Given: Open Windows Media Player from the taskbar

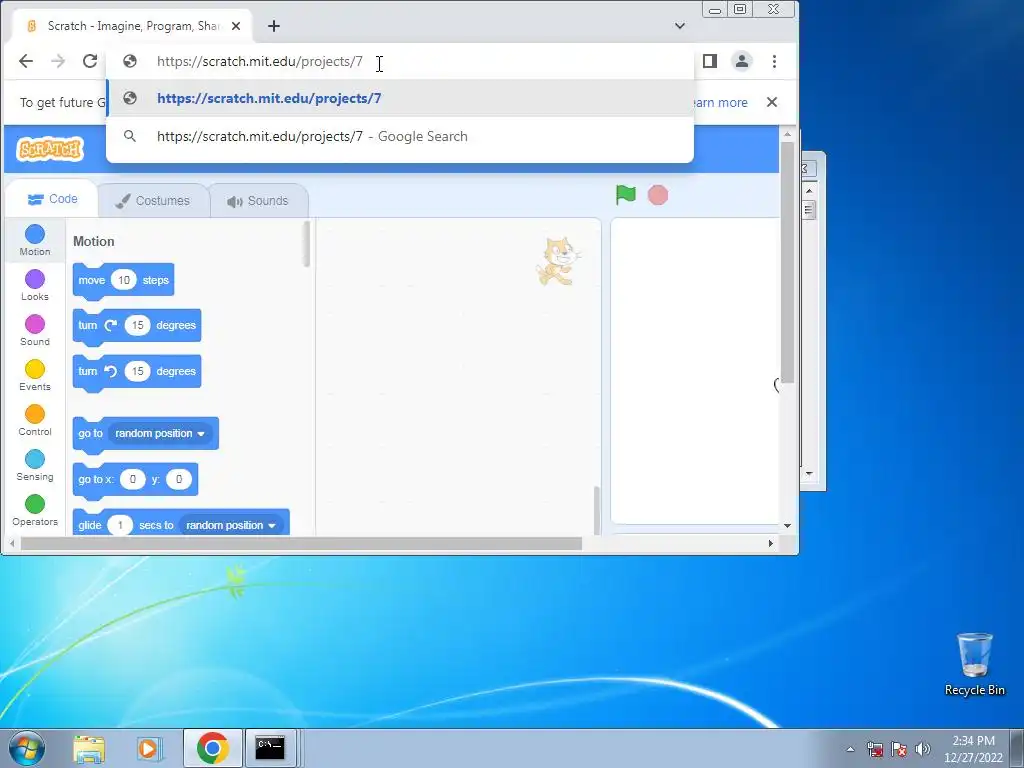Looking at the screenshot, I should pyautogui.click(x=150, y=748).
